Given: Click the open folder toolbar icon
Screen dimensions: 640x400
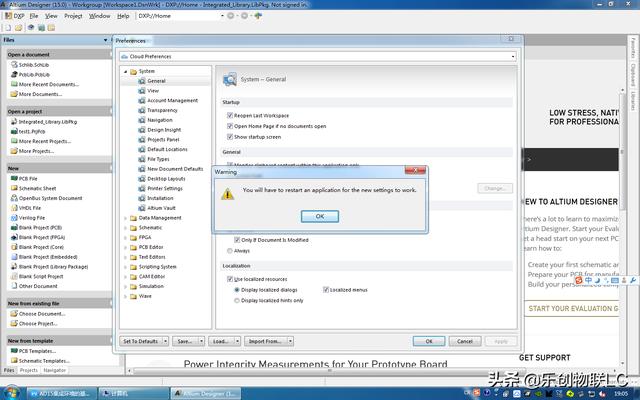Looking at the screenshot, I should tap(19, 28).
